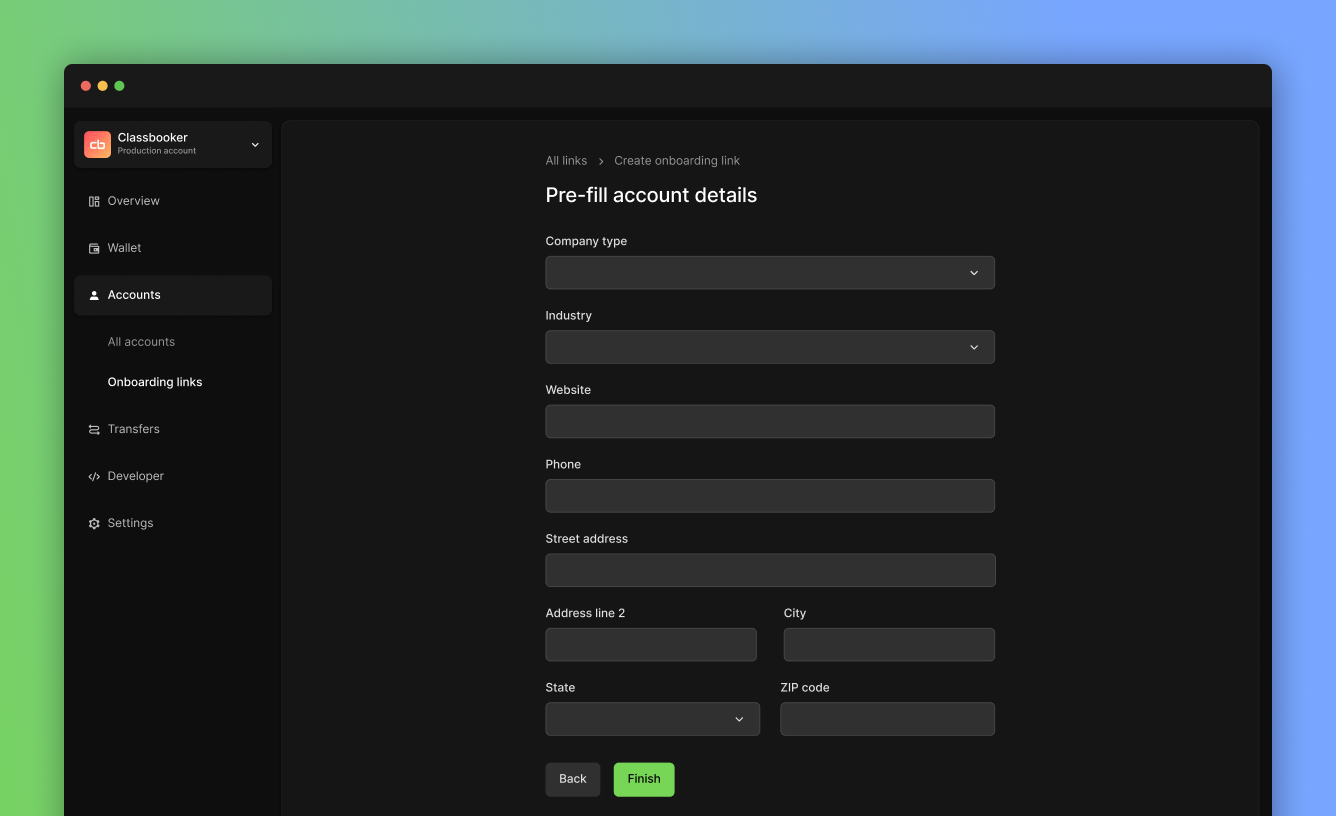The width and height of the screenshot is (1336, 816).
Task: Click the breadcrumb separator chevron
Action: click(601, 161)
